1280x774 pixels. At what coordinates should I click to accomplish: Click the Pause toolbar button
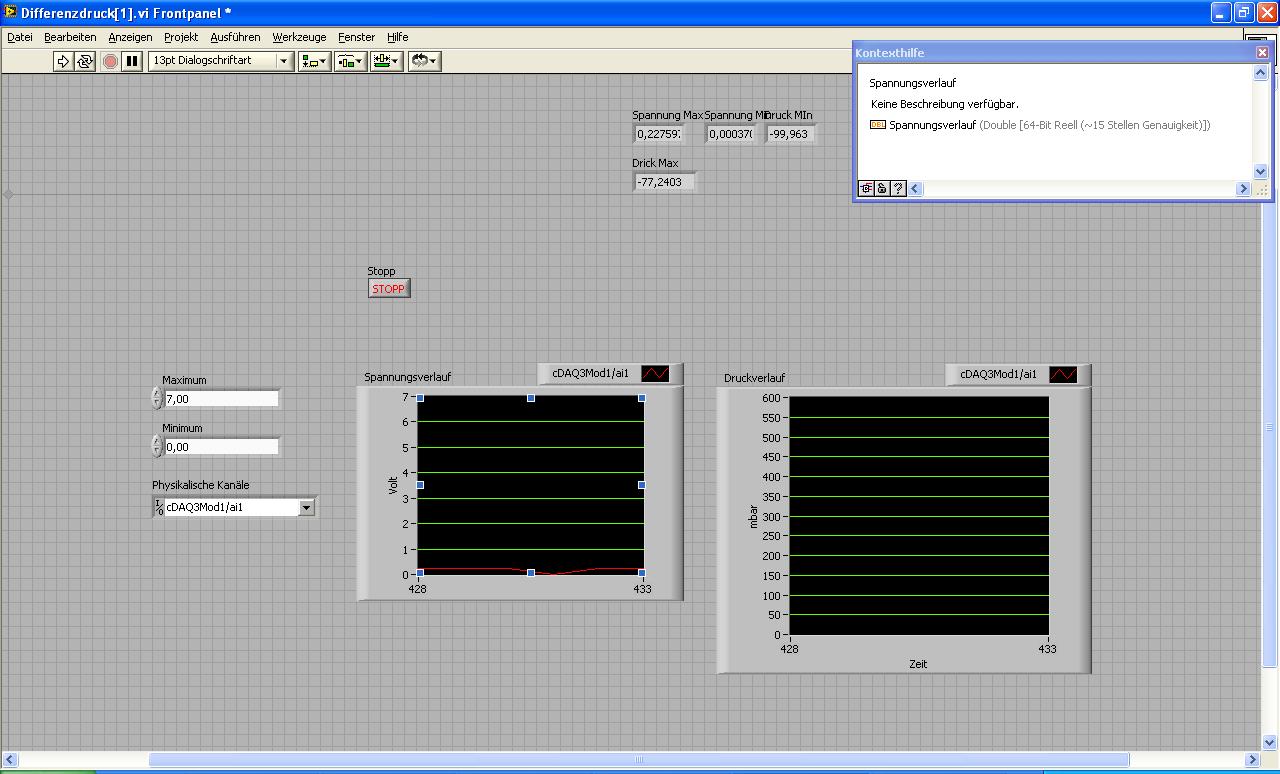(x=131, y=61)
